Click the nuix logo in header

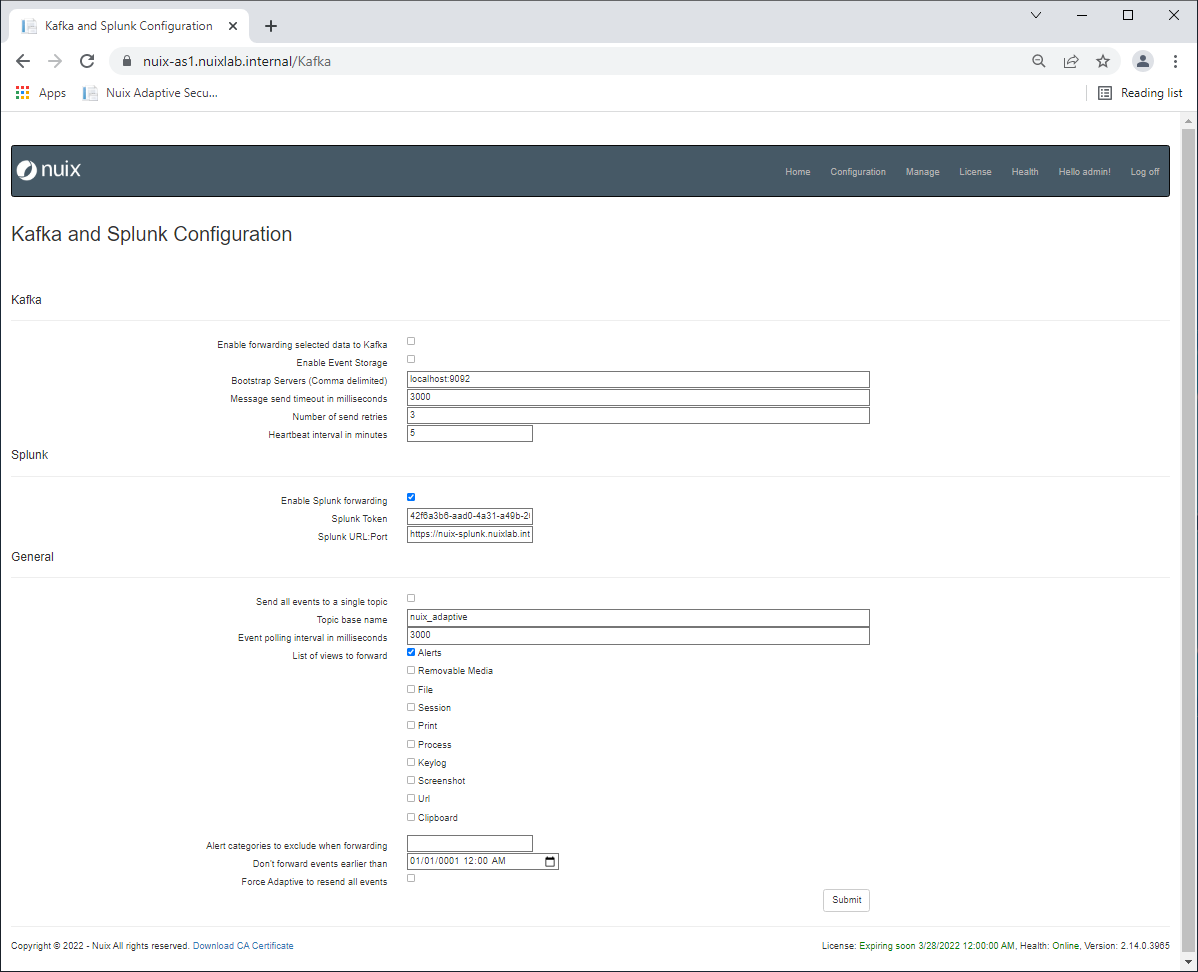[x=49, y=170]
